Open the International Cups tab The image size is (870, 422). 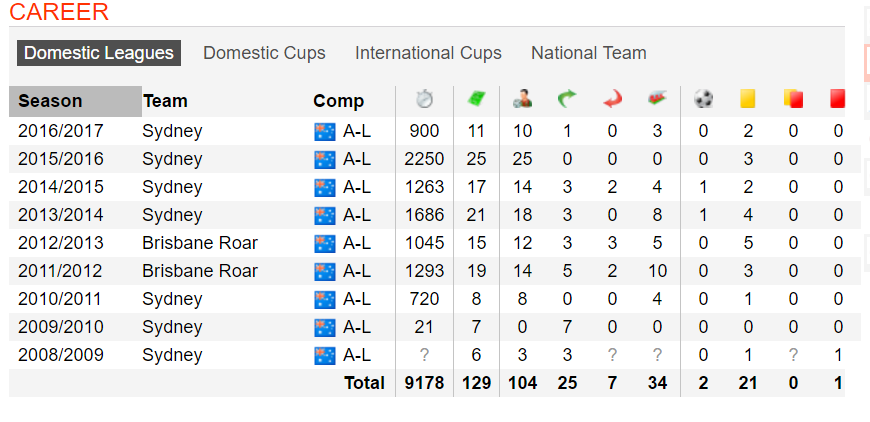(x=428, y=53)
